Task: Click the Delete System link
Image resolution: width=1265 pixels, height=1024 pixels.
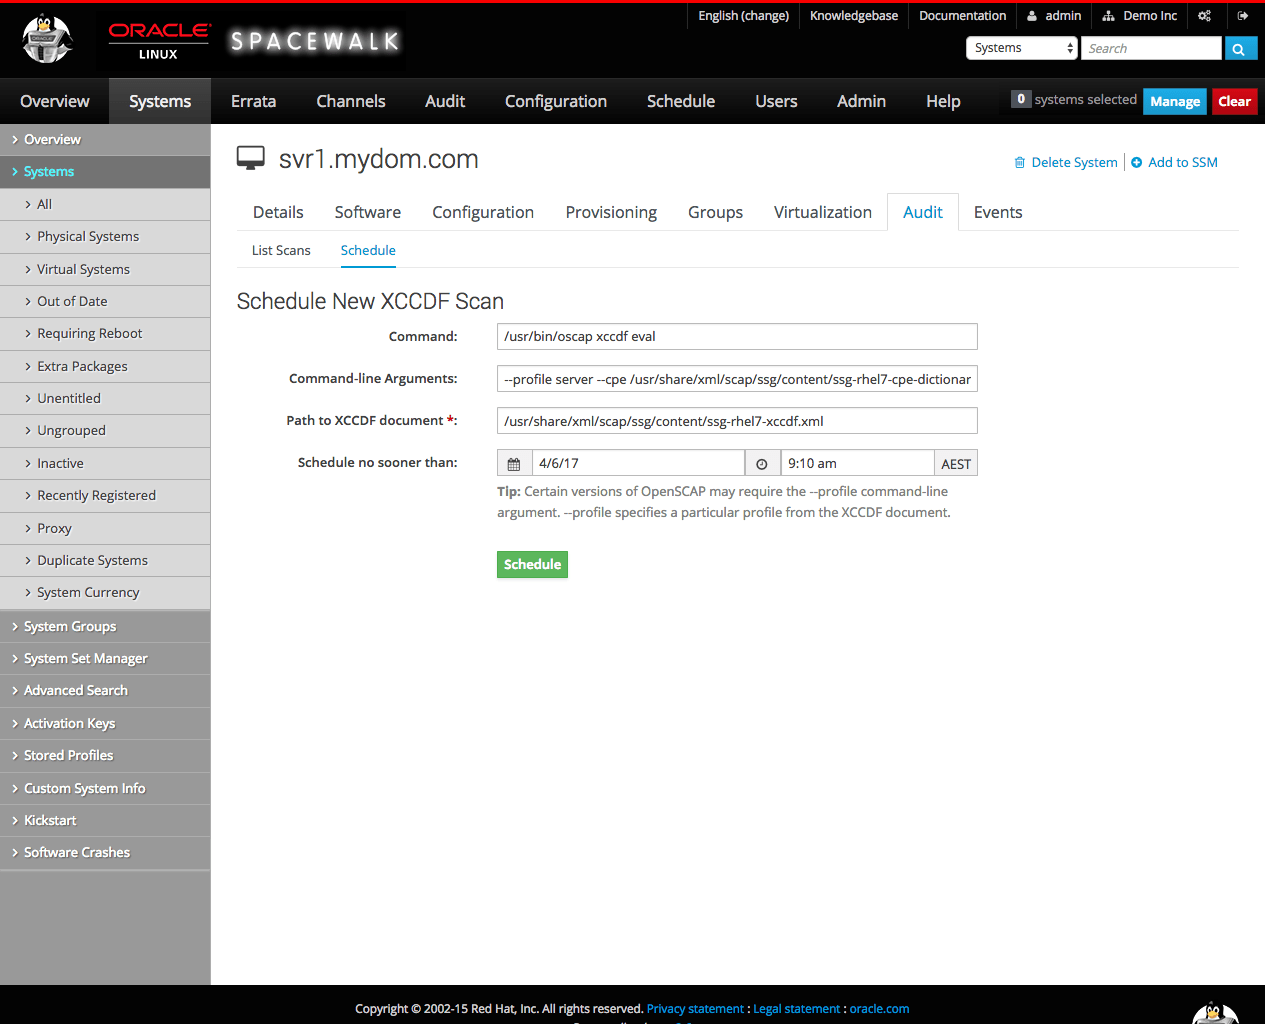Action: pos(1074,163)
